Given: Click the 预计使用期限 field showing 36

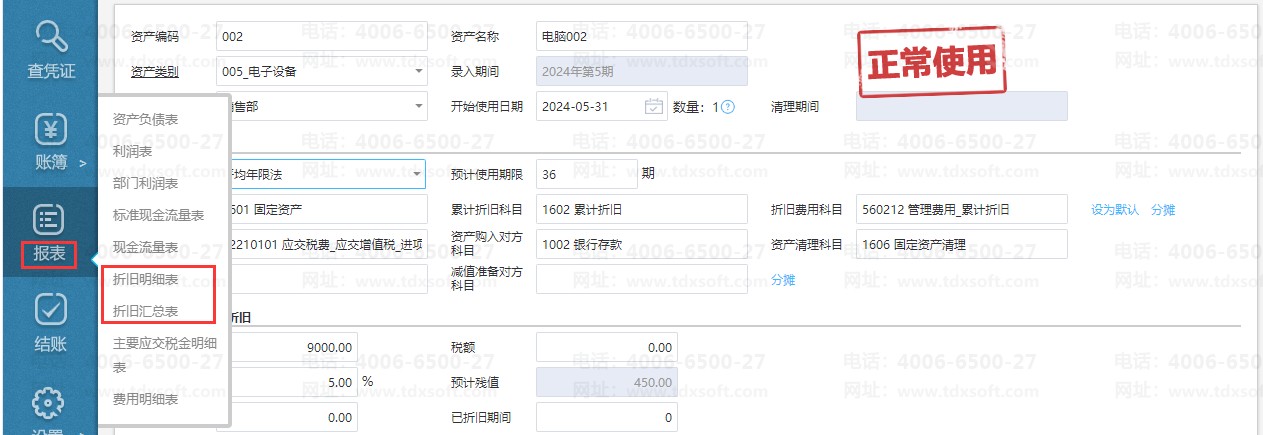Looking at the screenshot, I should 586,174.
